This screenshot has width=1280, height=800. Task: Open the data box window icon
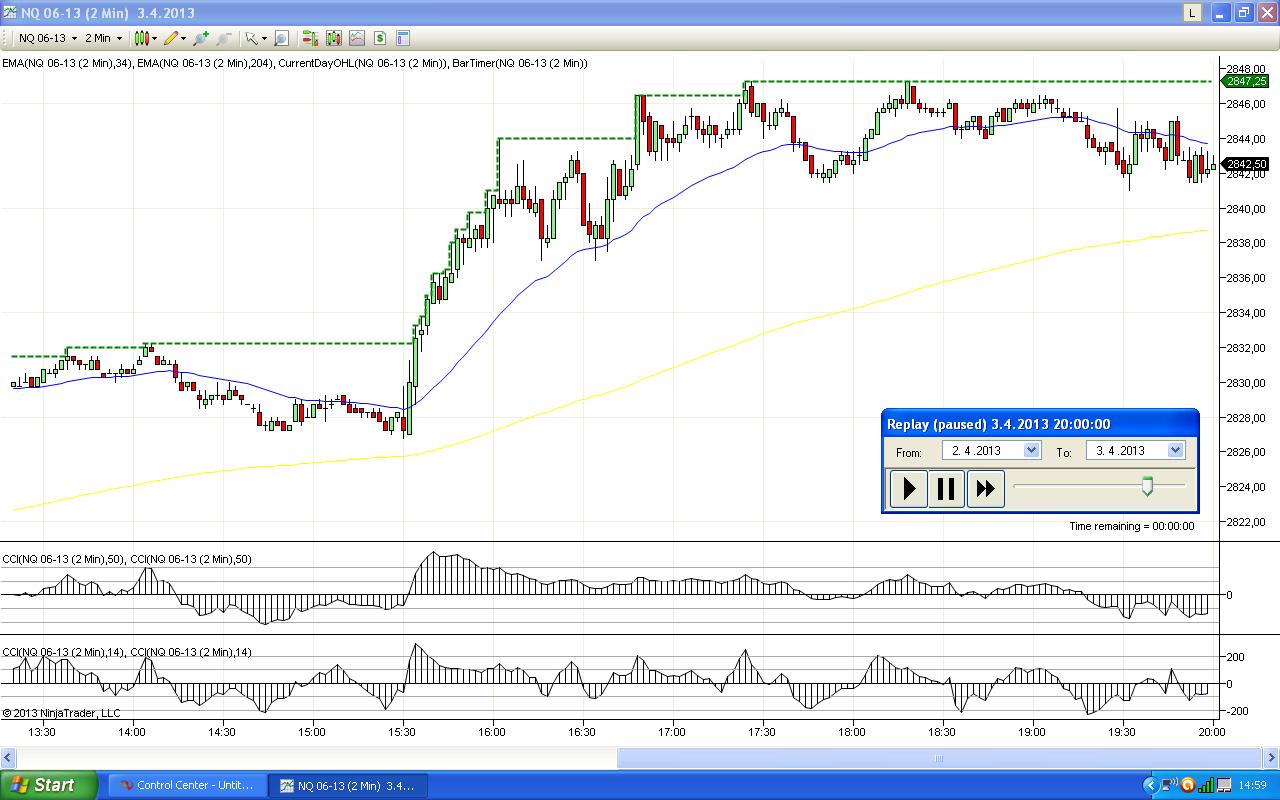coord(403,38)
